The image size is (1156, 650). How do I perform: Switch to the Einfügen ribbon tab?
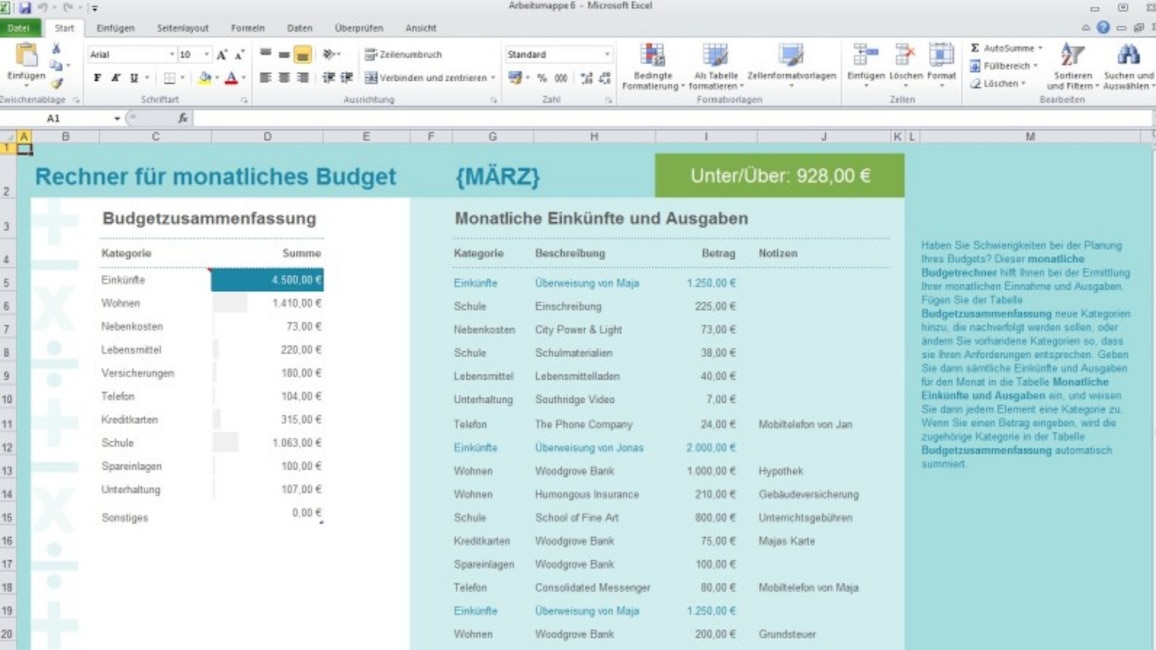(x=116, y=28)
